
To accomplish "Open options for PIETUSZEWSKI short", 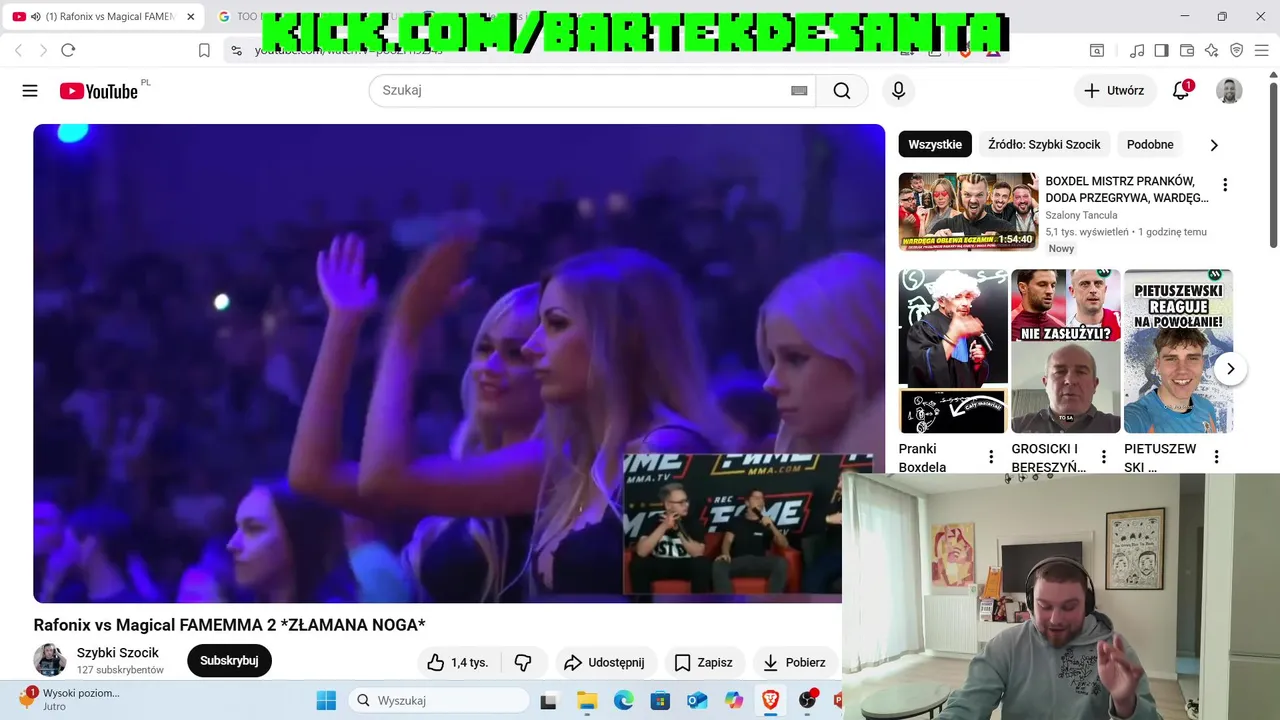I will click(1216, 457).
